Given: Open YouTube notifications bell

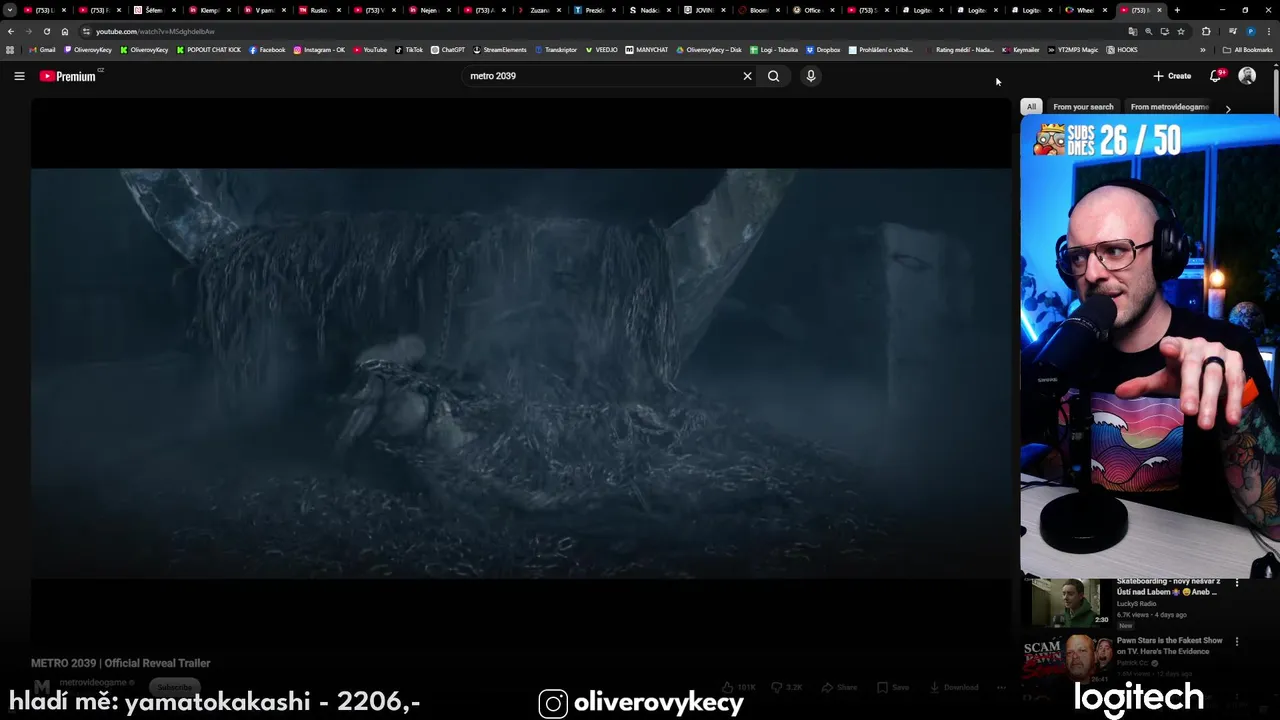Looking at the screenshot, I should click(x=1216, y=76).
